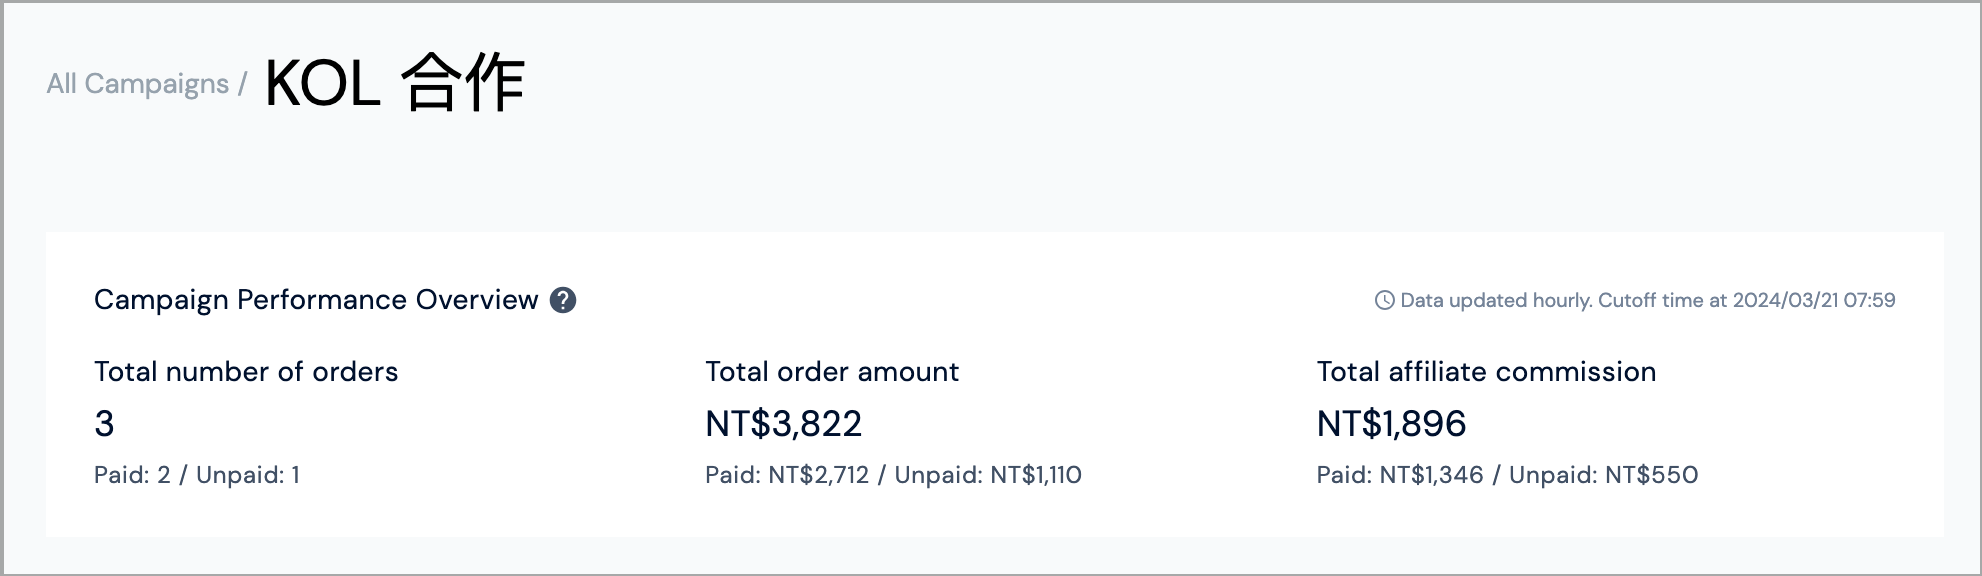Click the Total affiliate commission label
1982x576 pixels.
(1486, 372)
